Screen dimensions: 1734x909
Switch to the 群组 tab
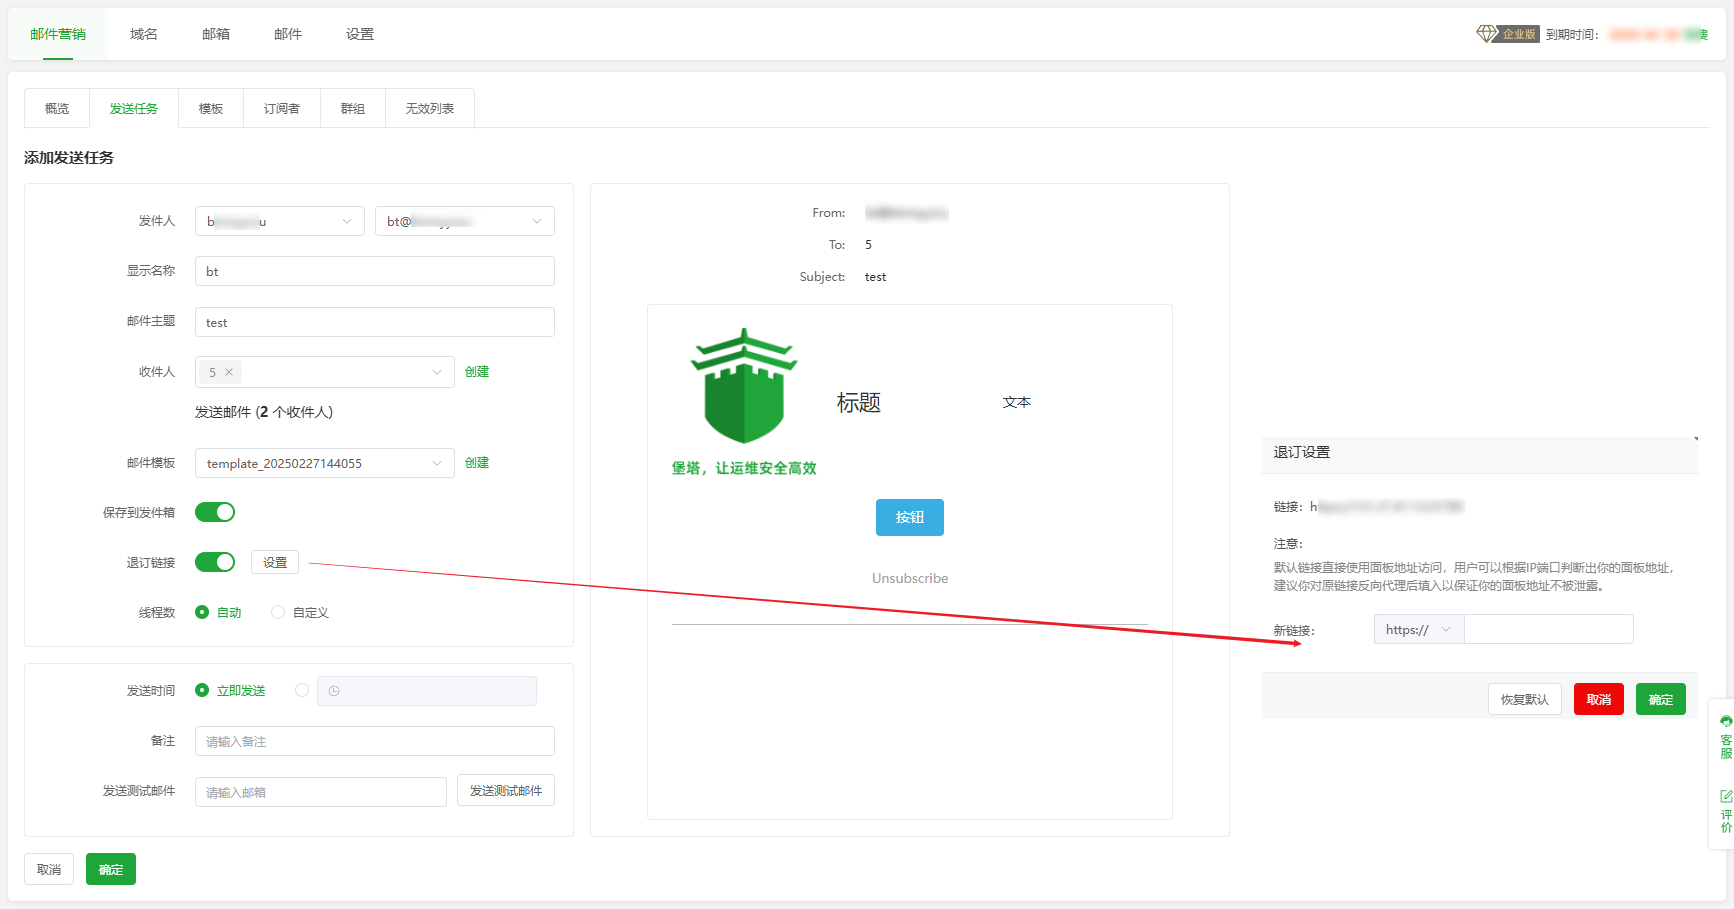[353, 108]
